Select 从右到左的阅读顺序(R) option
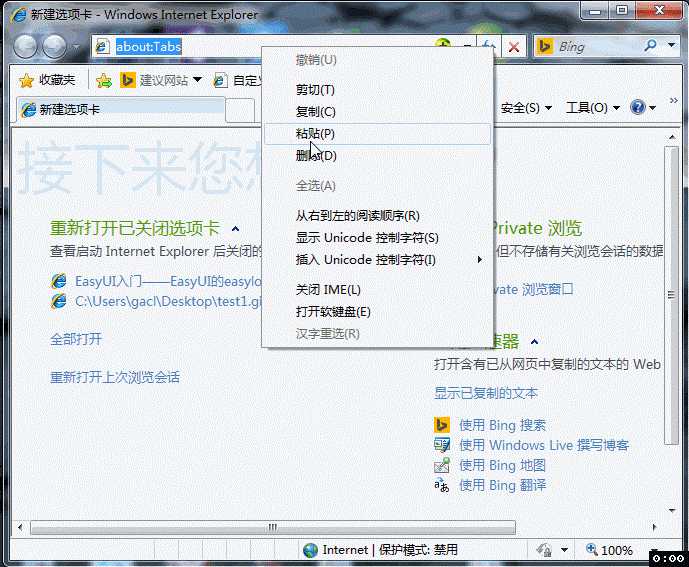The width and height of the screenshot is (689, 567). (378, 216)
